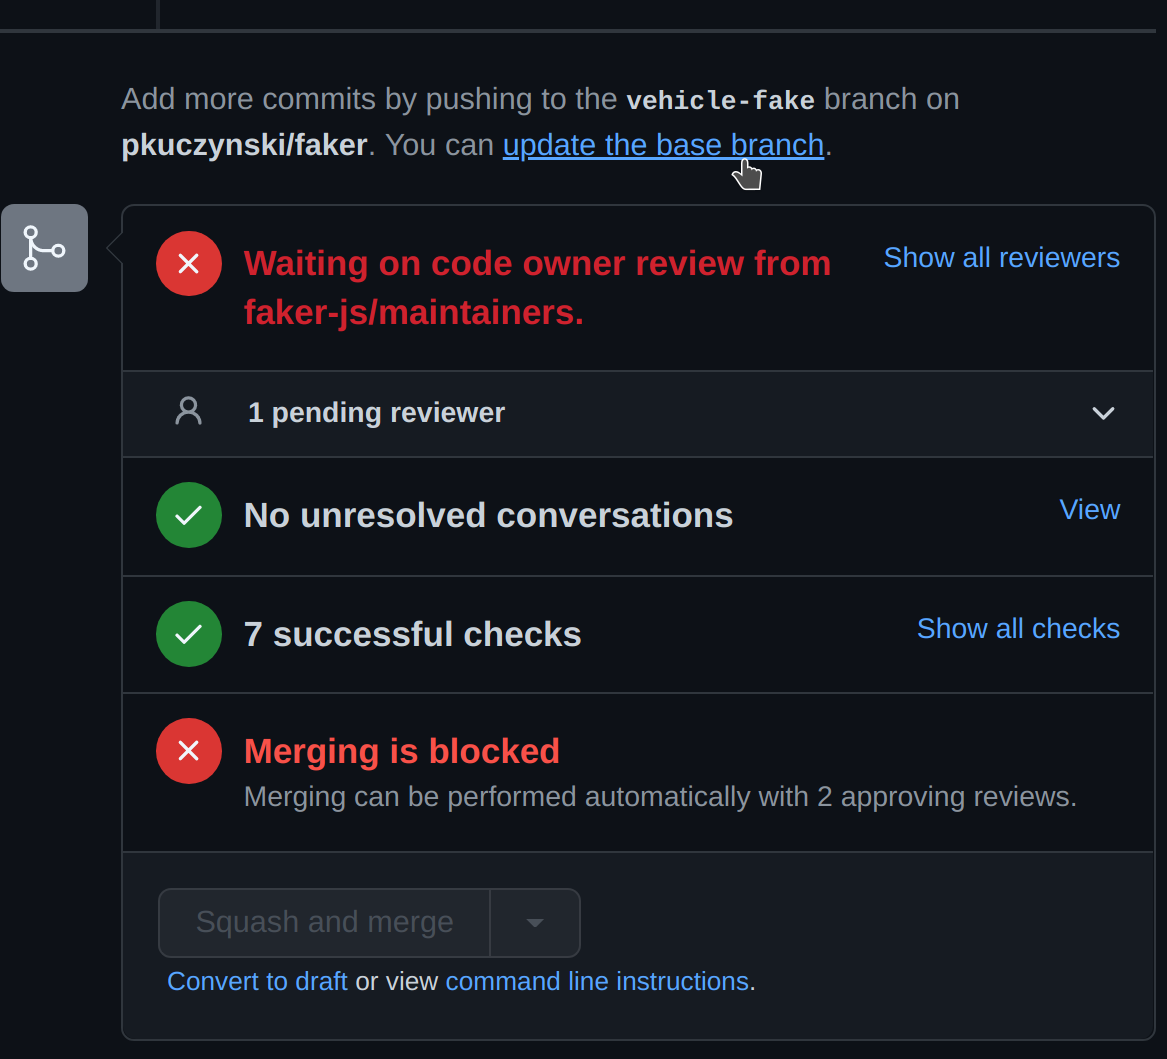Expand the 1 pending reviewer chevron

tap(1102, 412)
